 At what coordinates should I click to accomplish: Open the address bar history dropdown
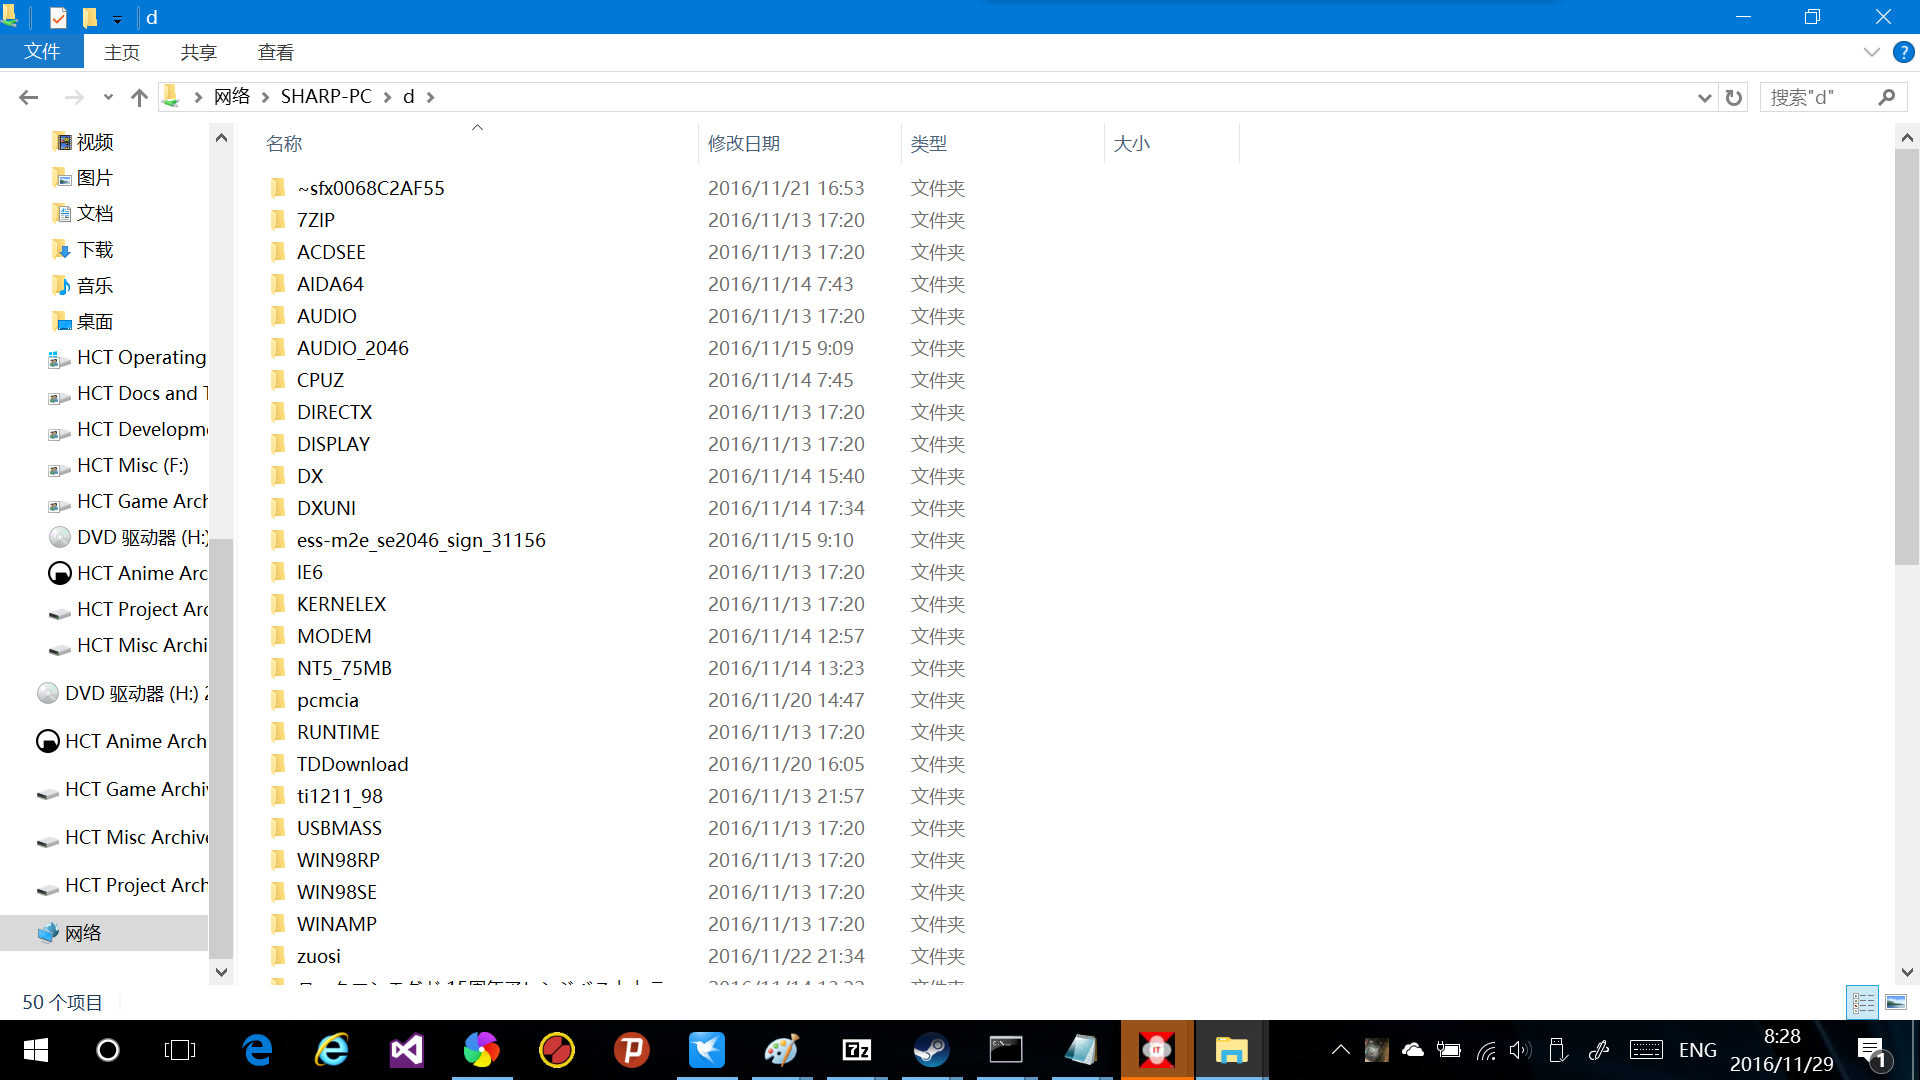[1705, 97]
